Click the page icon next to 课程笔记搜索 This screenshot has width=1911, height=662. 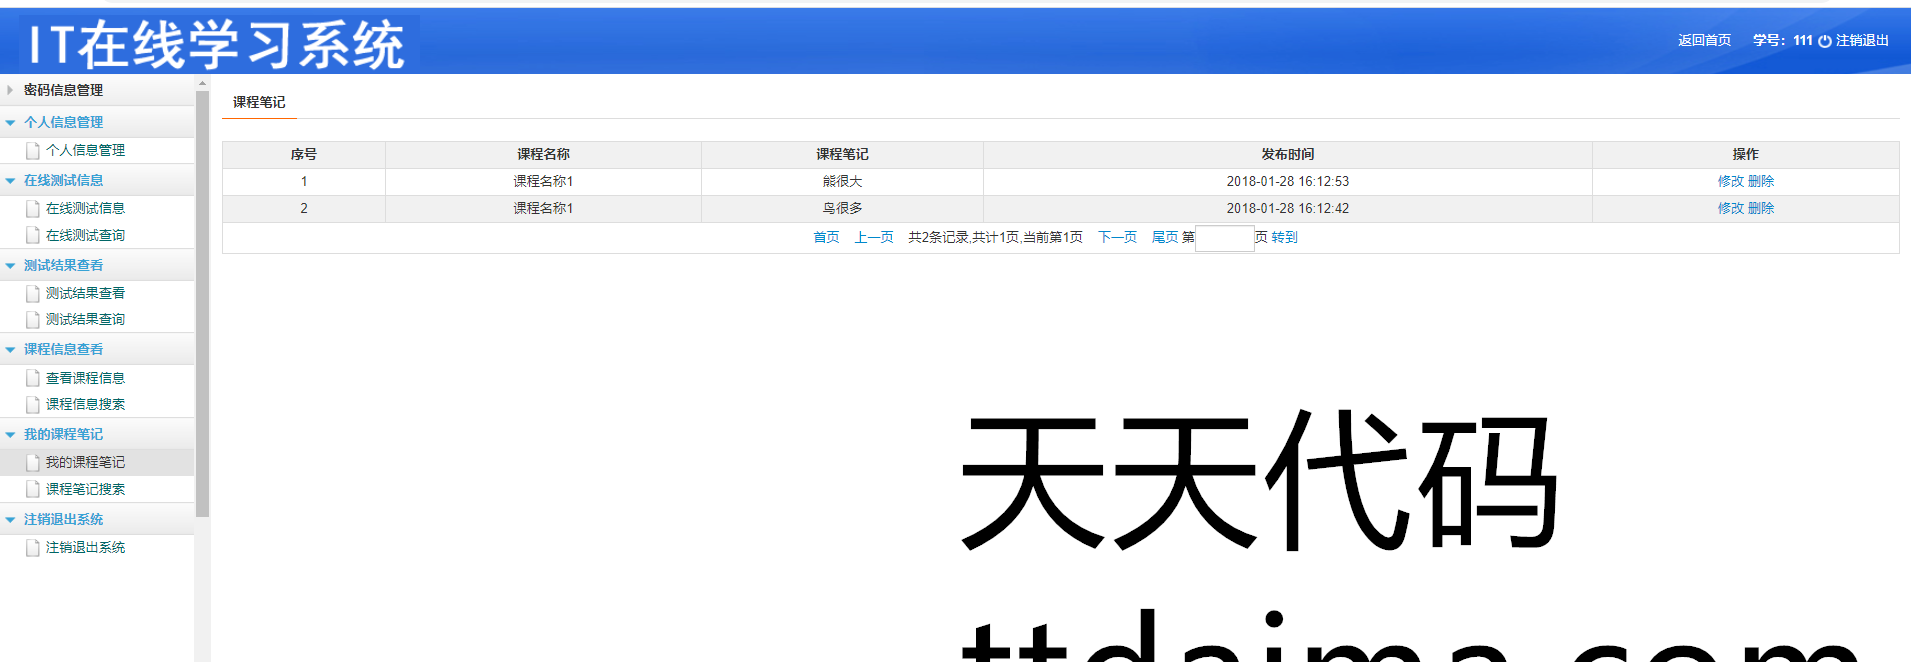(x=33, y=490)
